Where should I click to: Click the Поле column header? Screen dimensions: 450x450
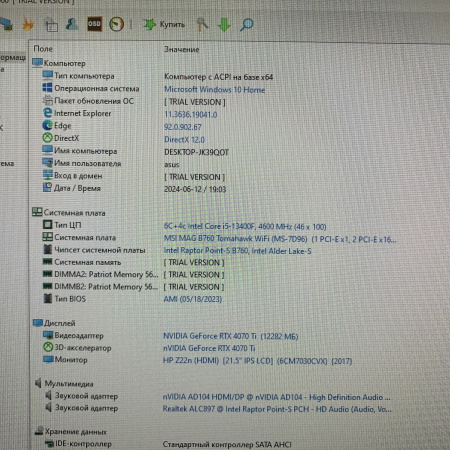click(43, 49)
